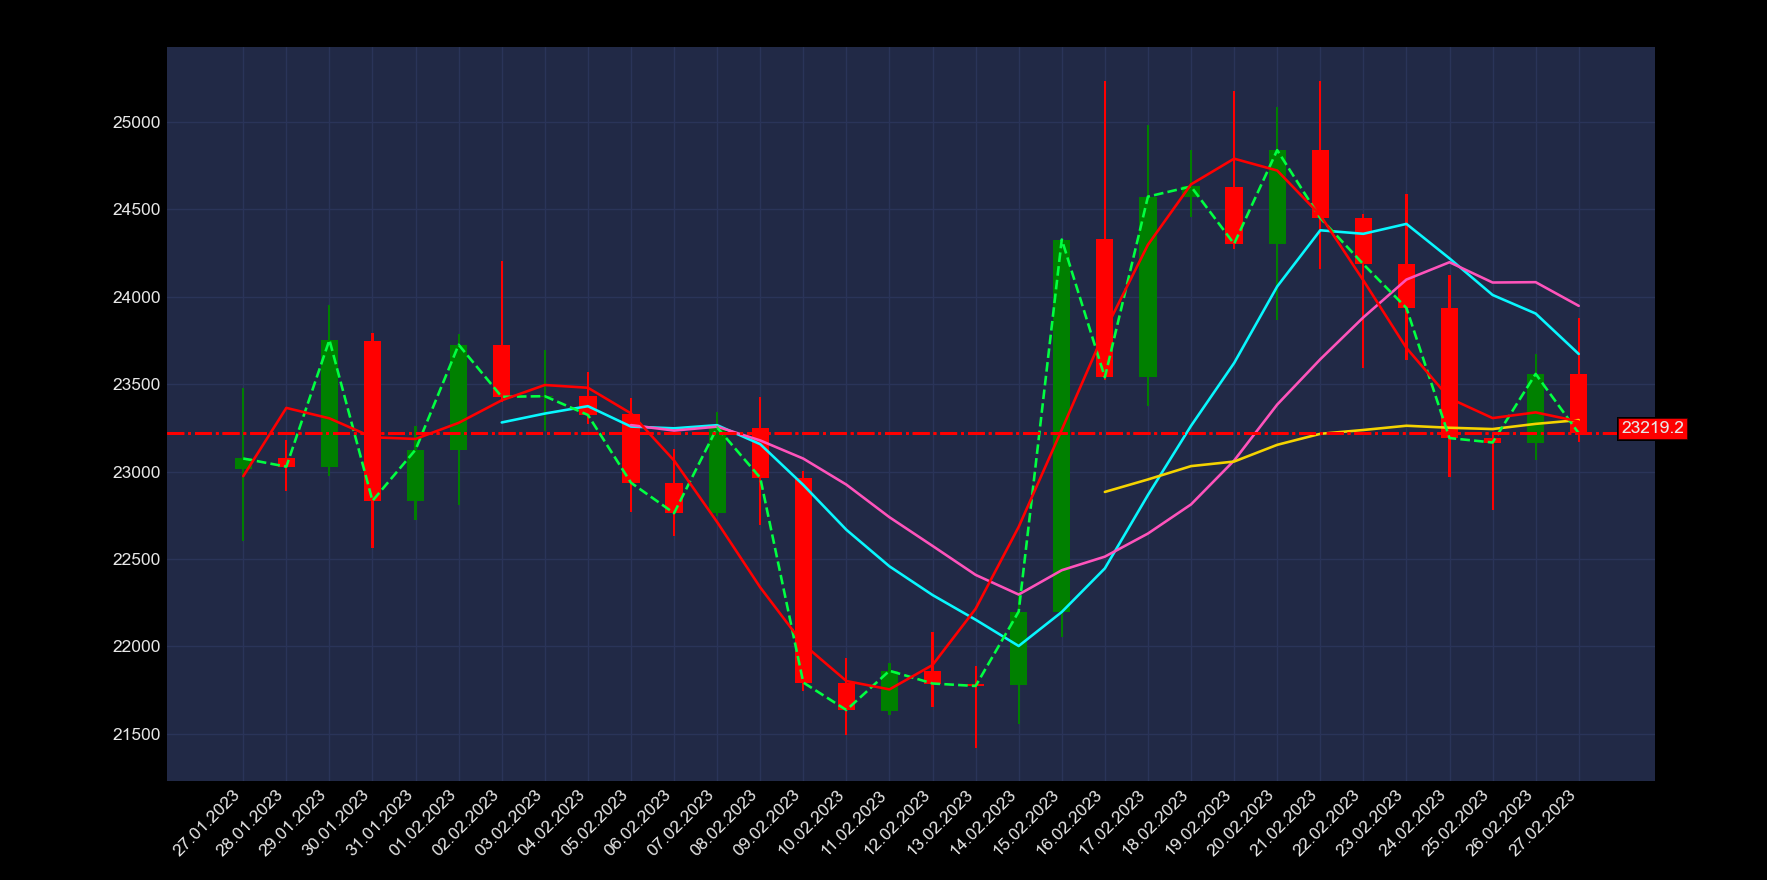The height and width of the screenshot is (880, 1767).
Task: Click the 27.02.2023 date label
Action: [1542, 823]
